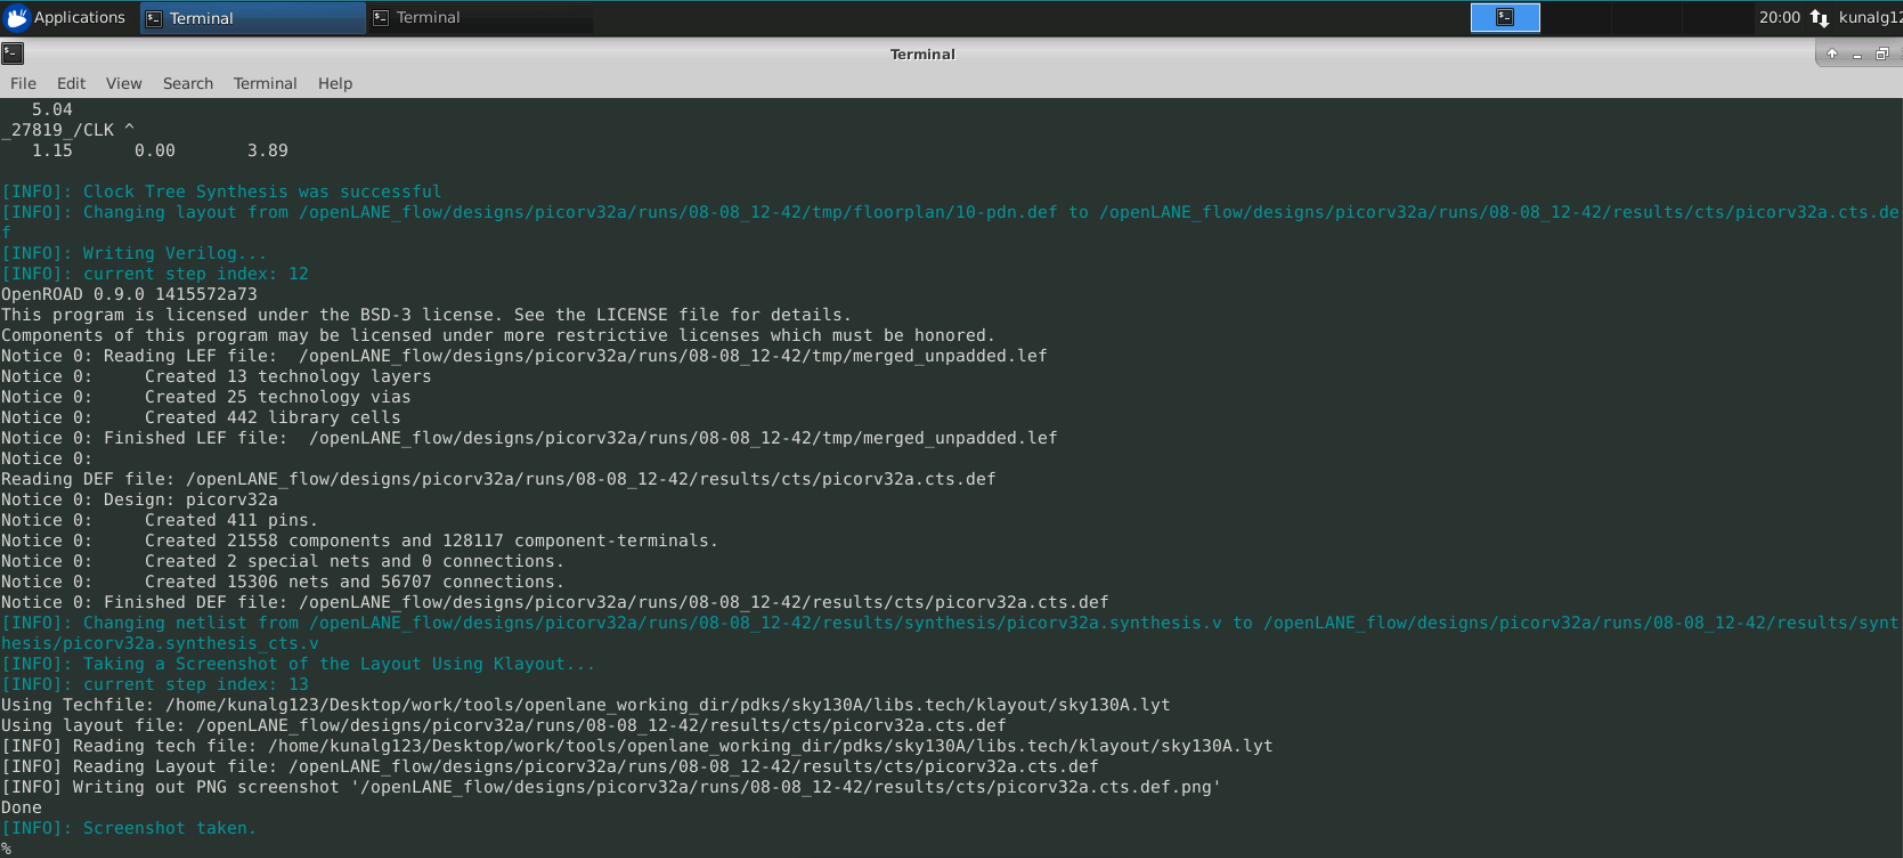Click the 'Reading DEF file' line
Screen dimensions: 1903x858
point(498,478)
